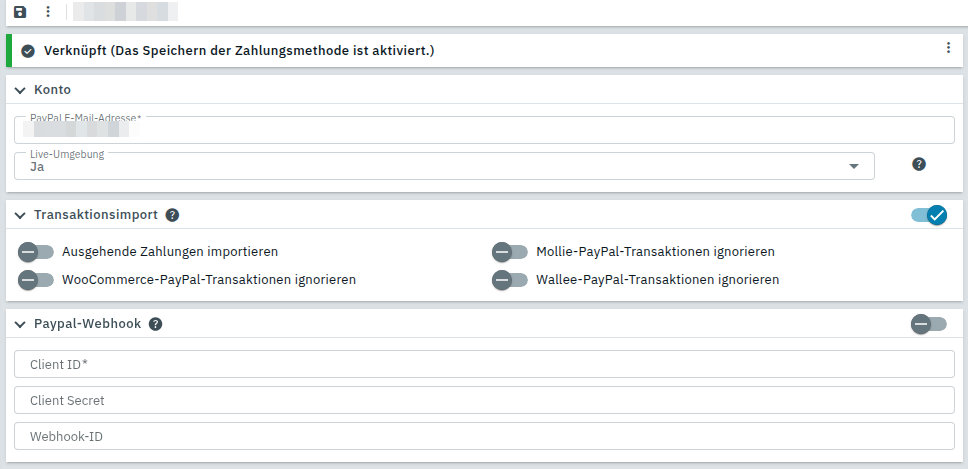Disable the Transaktionsimport main toggle

tap(929, 215)
